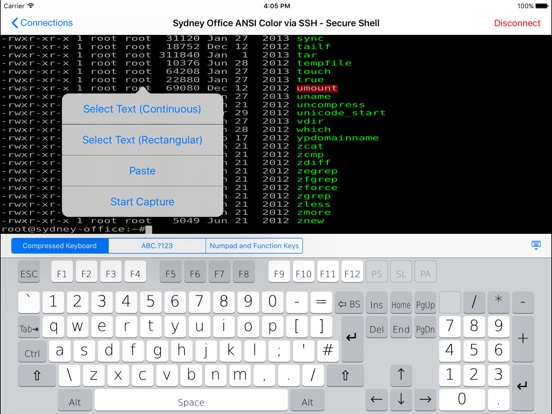
Task: Tap the main keyboard Return key
Action: point(352,339)
